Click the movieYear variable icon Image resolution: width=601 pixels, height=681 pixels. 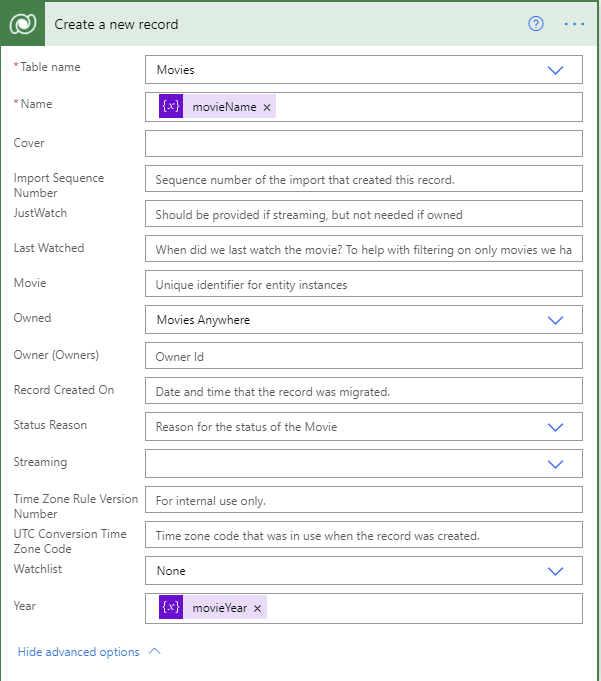(171, 607)
